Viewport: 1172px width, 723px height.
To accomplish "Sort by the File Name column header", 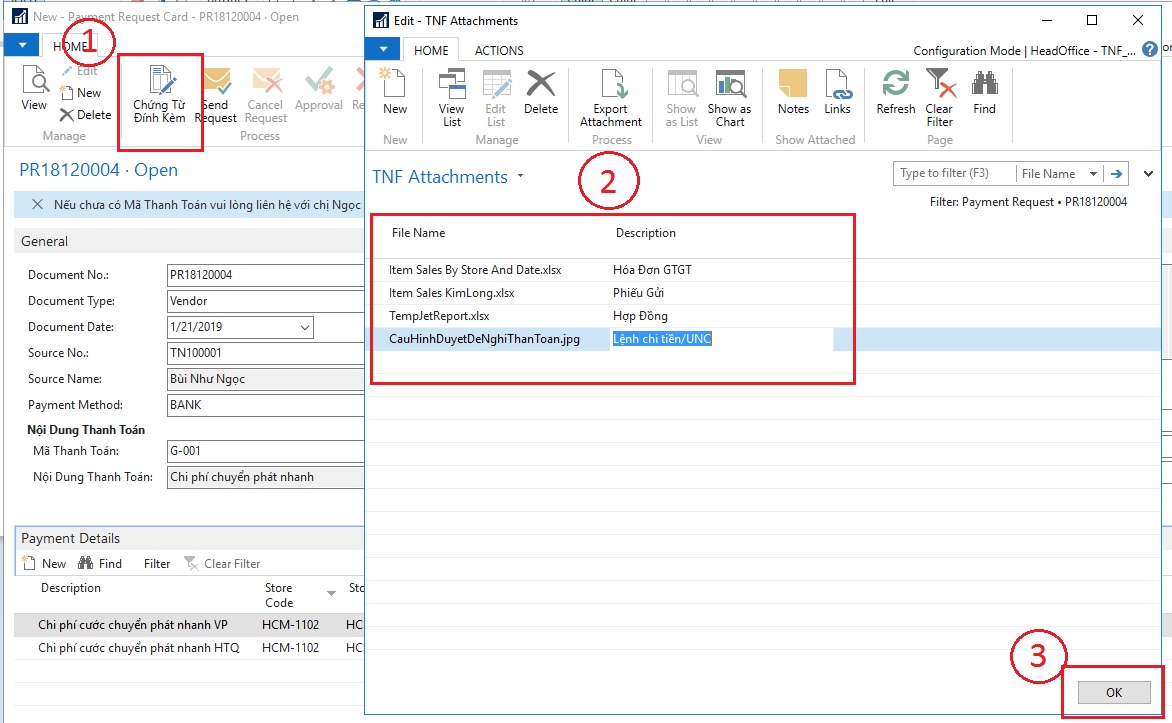I will click(419, 233).
